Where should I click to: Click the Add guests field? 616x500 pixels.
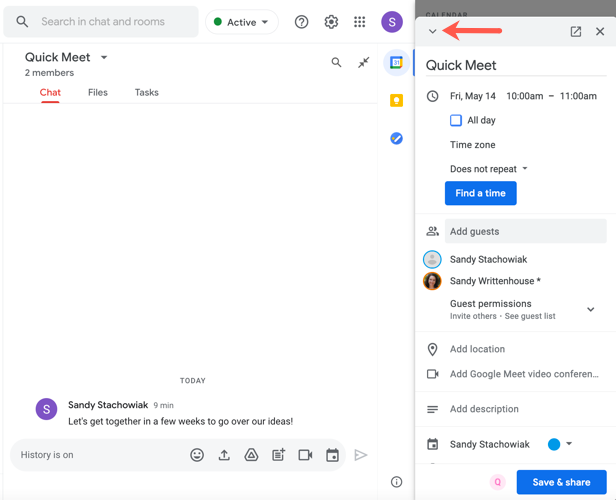tap(526, 231)
